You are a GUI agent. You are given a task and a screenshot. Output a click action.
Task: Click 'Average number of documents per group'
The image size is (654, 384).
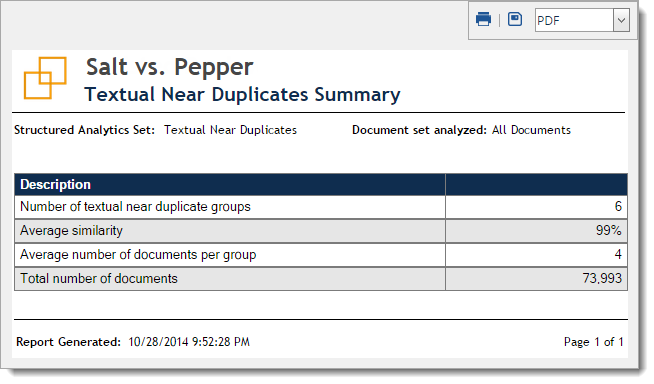coord(138,255)
